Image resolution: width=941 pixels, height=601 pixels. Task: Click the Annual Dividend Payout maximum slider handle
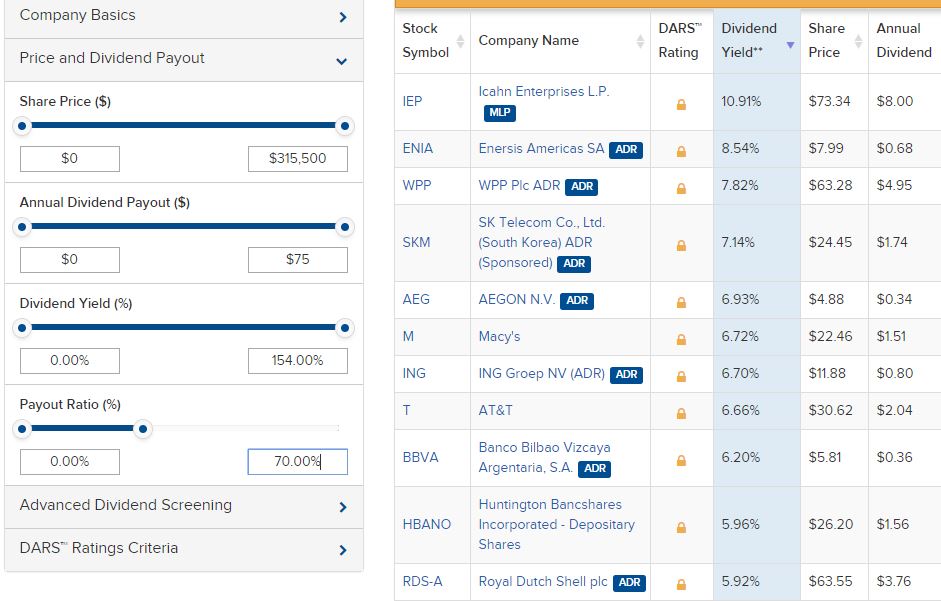click(344, 227)
